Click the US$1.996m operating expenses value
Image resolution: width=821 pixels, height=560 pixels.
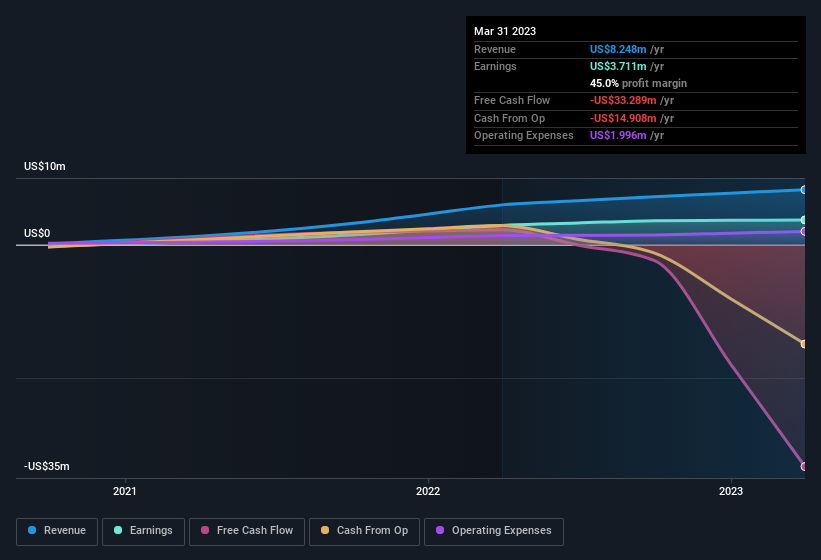(x=618, y=136)
